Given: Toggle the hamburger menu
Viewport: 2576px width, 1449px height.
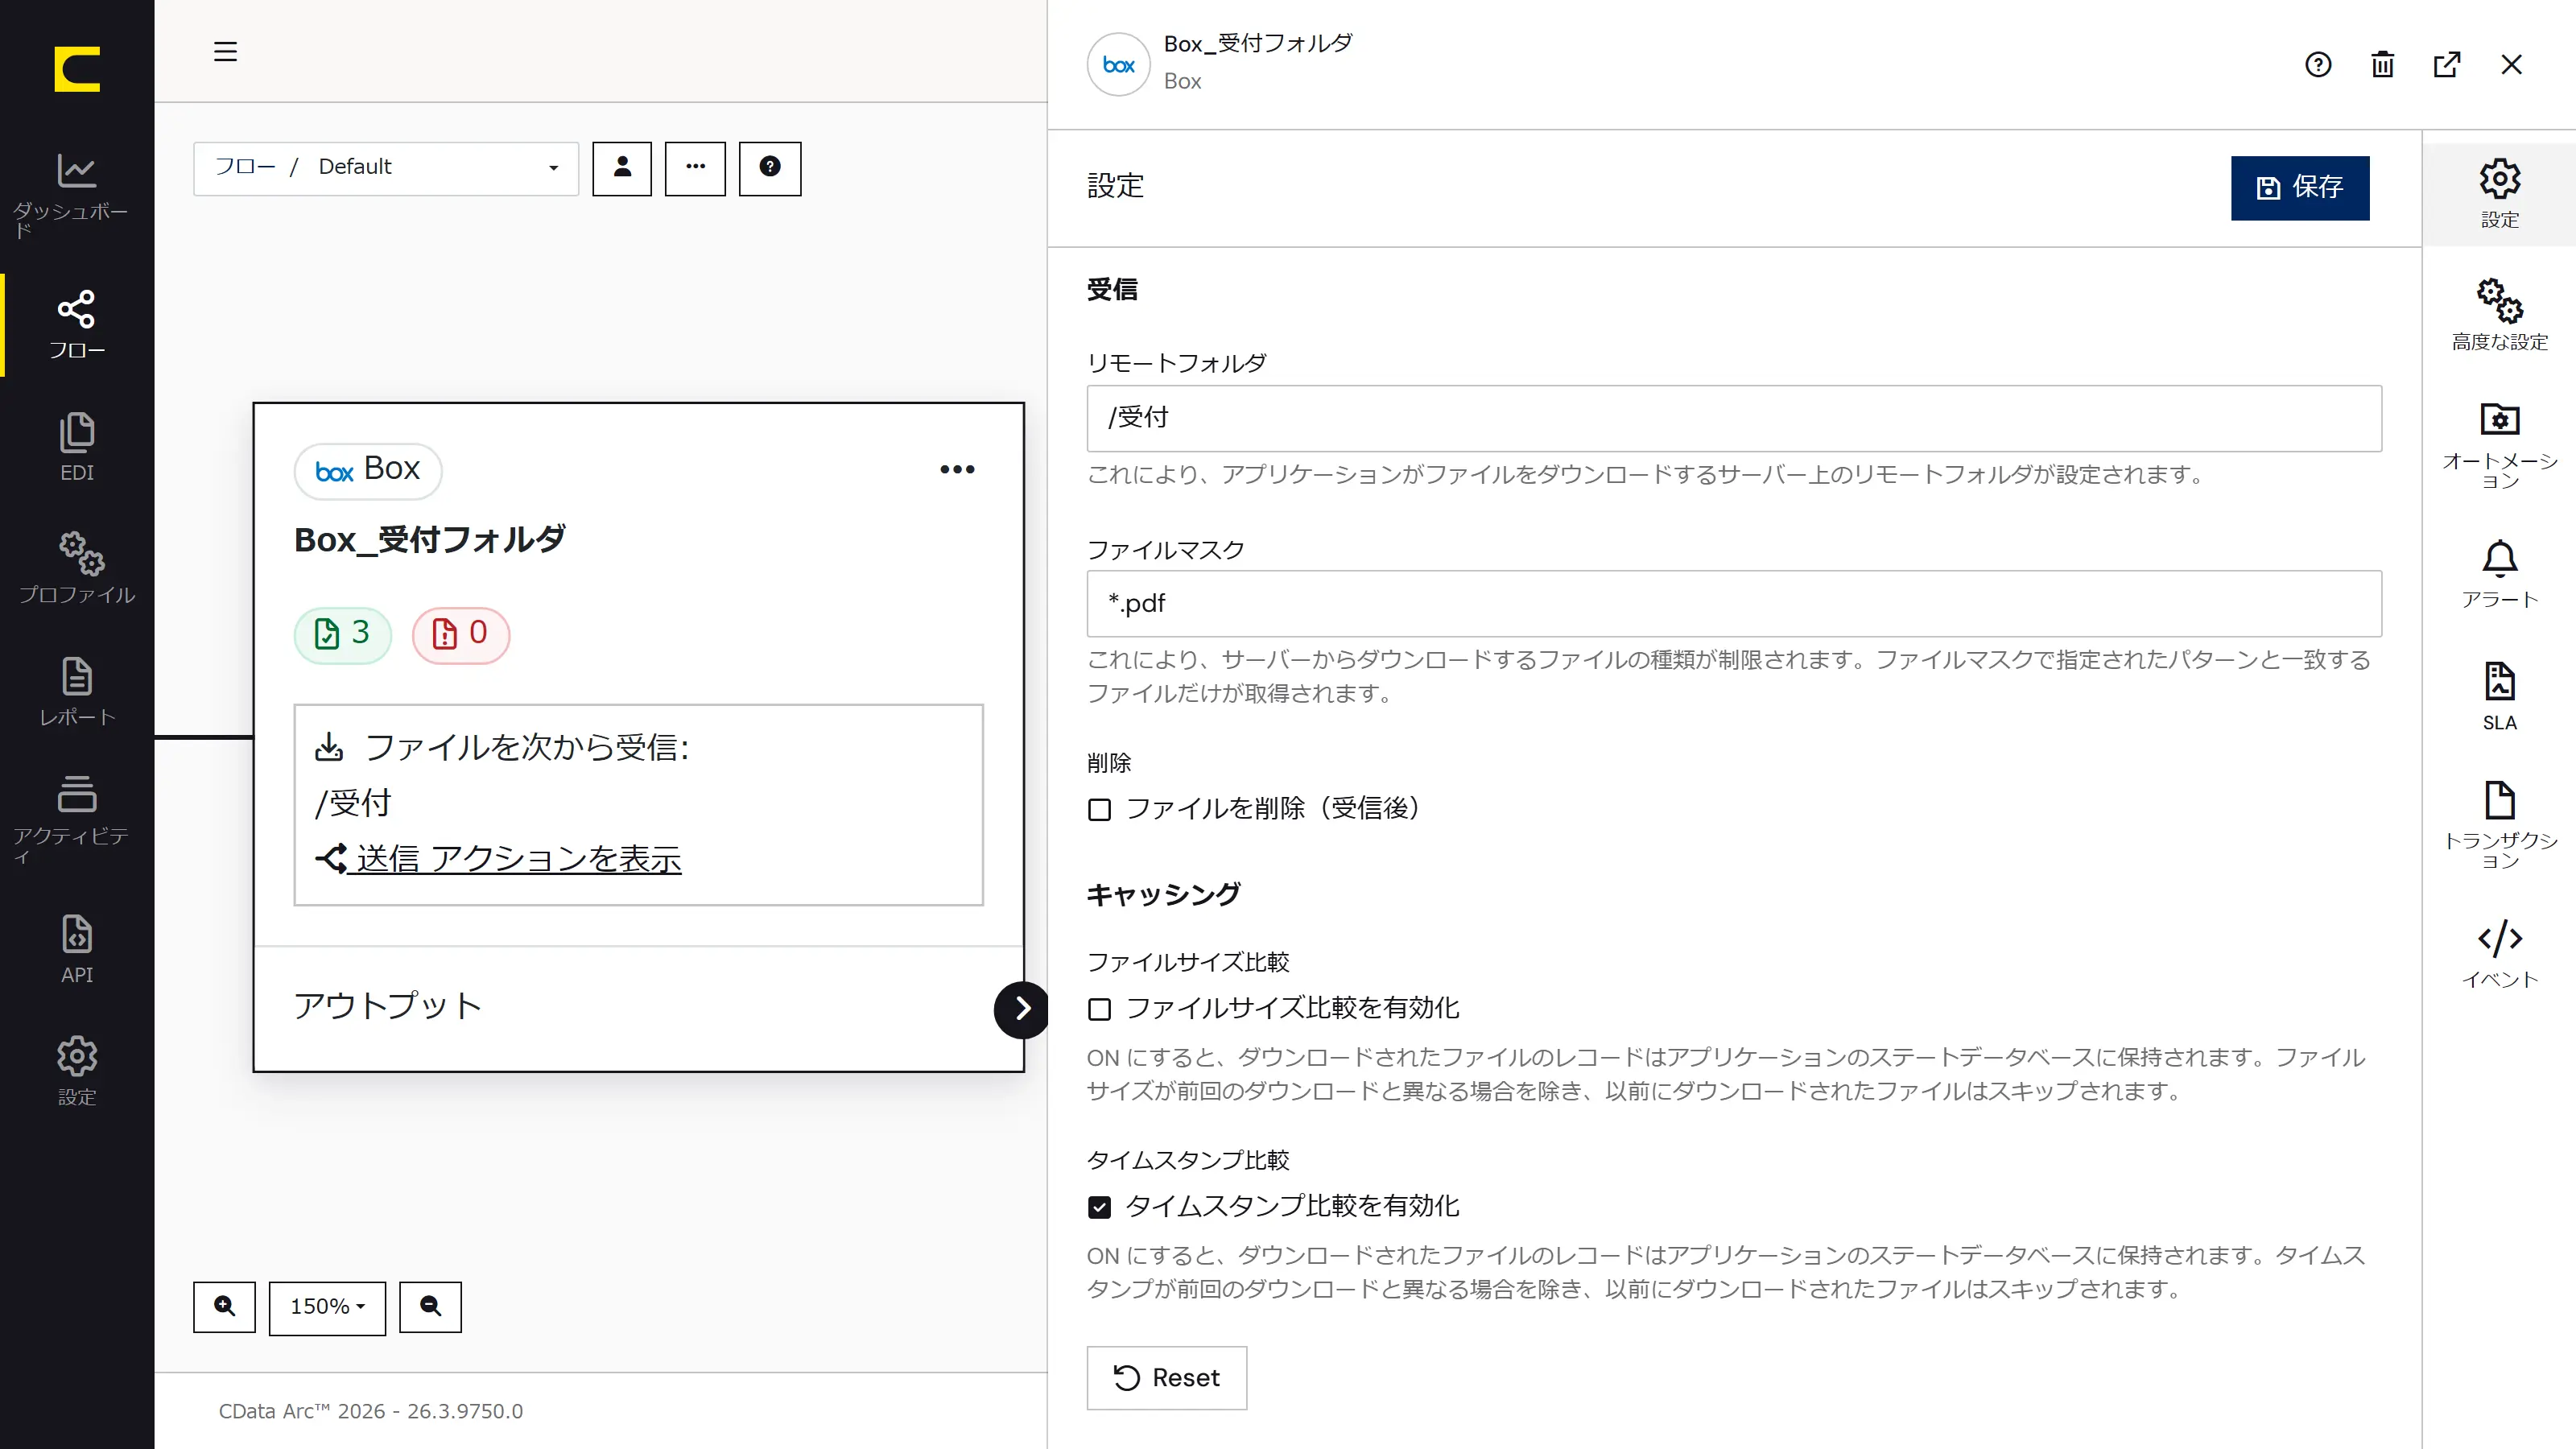Looking at the screenshot, I should 225,51.
